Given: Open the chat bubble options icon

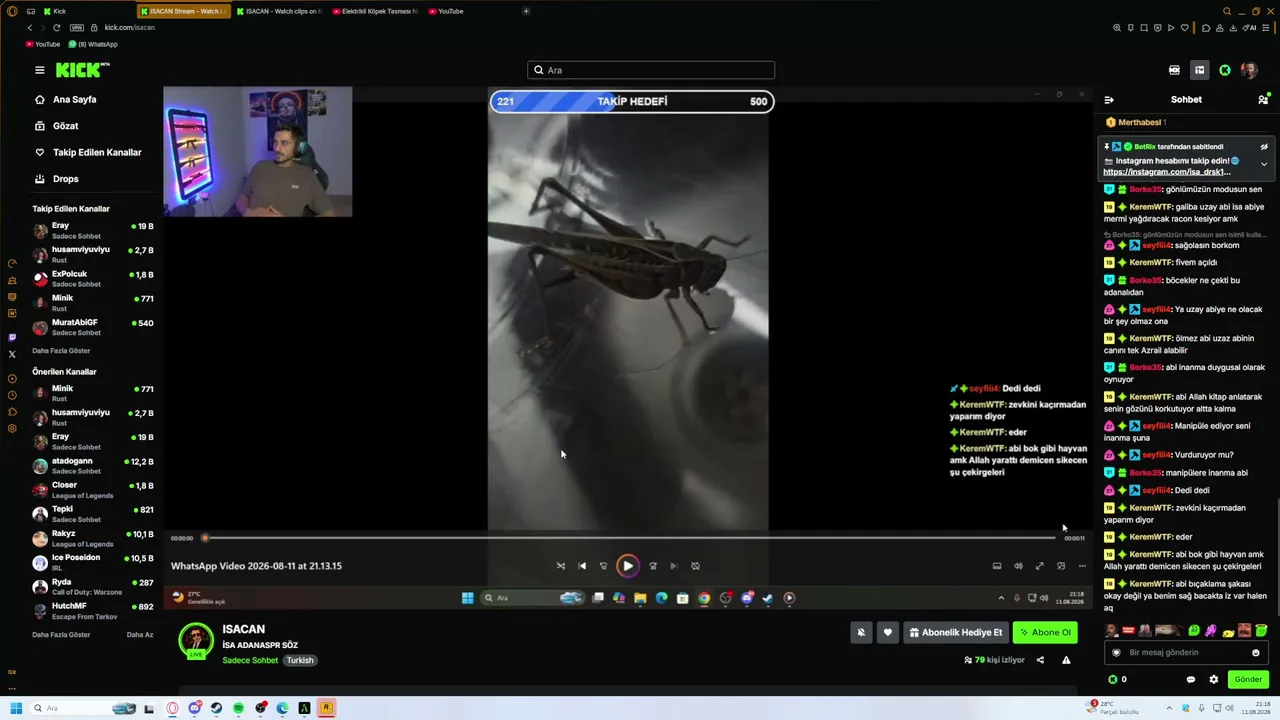Looking at the screenshot, I should pos(1191,679).
